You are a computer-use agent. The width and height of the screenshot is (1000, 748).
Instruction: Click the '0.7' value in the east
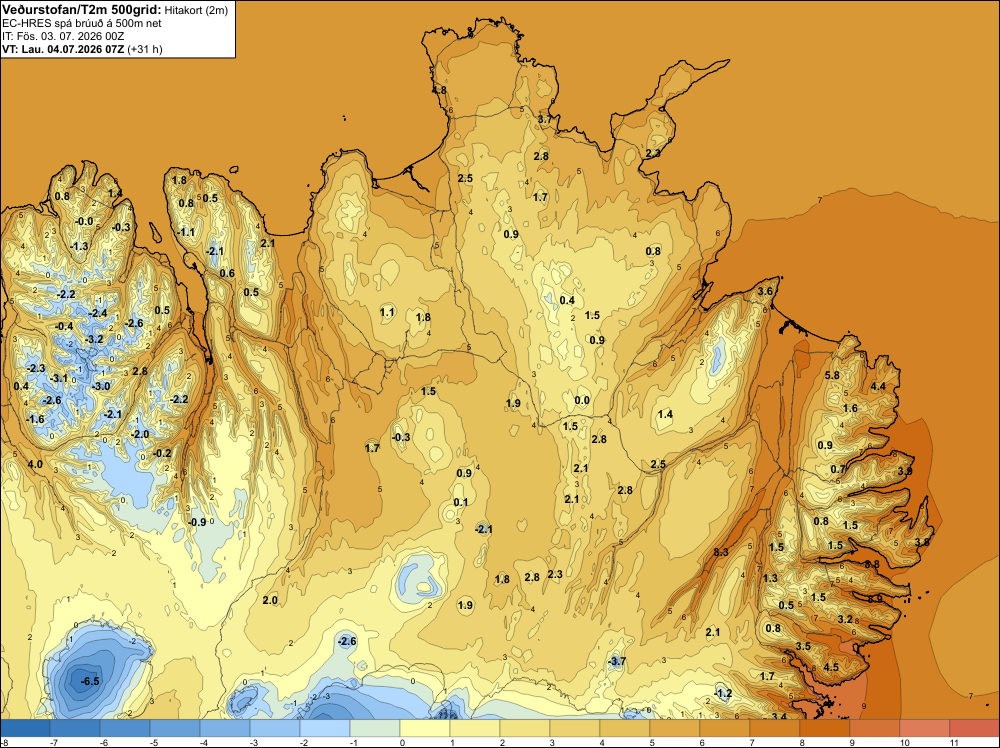(837, 469)
